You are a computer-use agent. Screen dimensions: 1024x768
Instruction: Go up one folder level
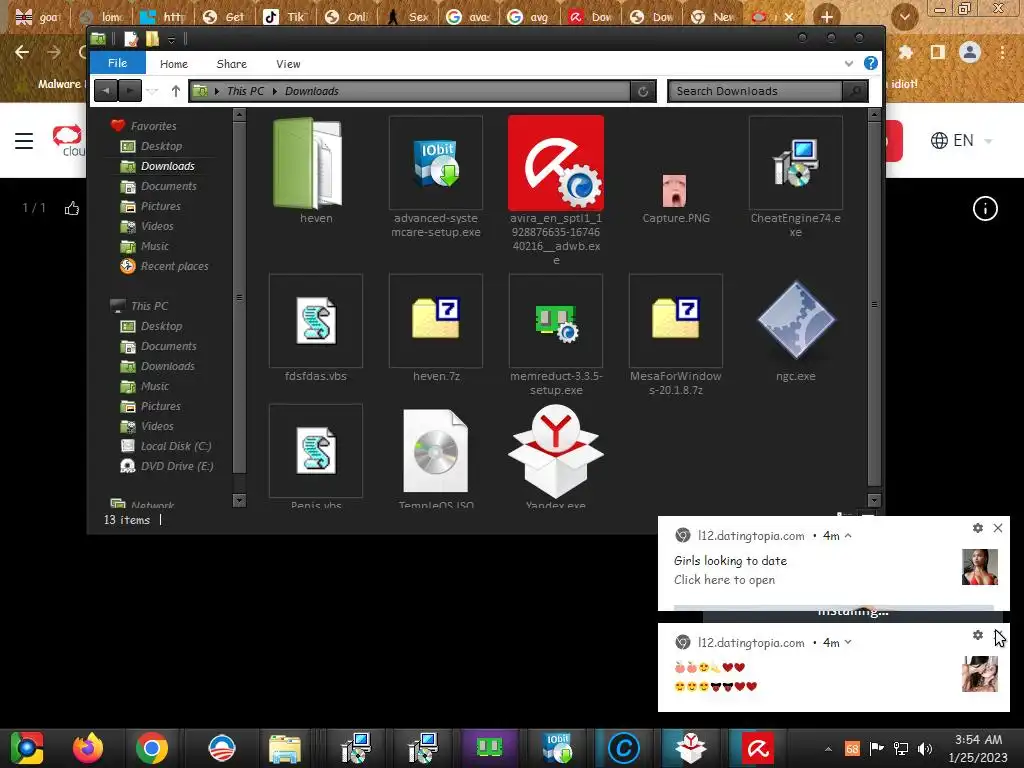[176, 91]
